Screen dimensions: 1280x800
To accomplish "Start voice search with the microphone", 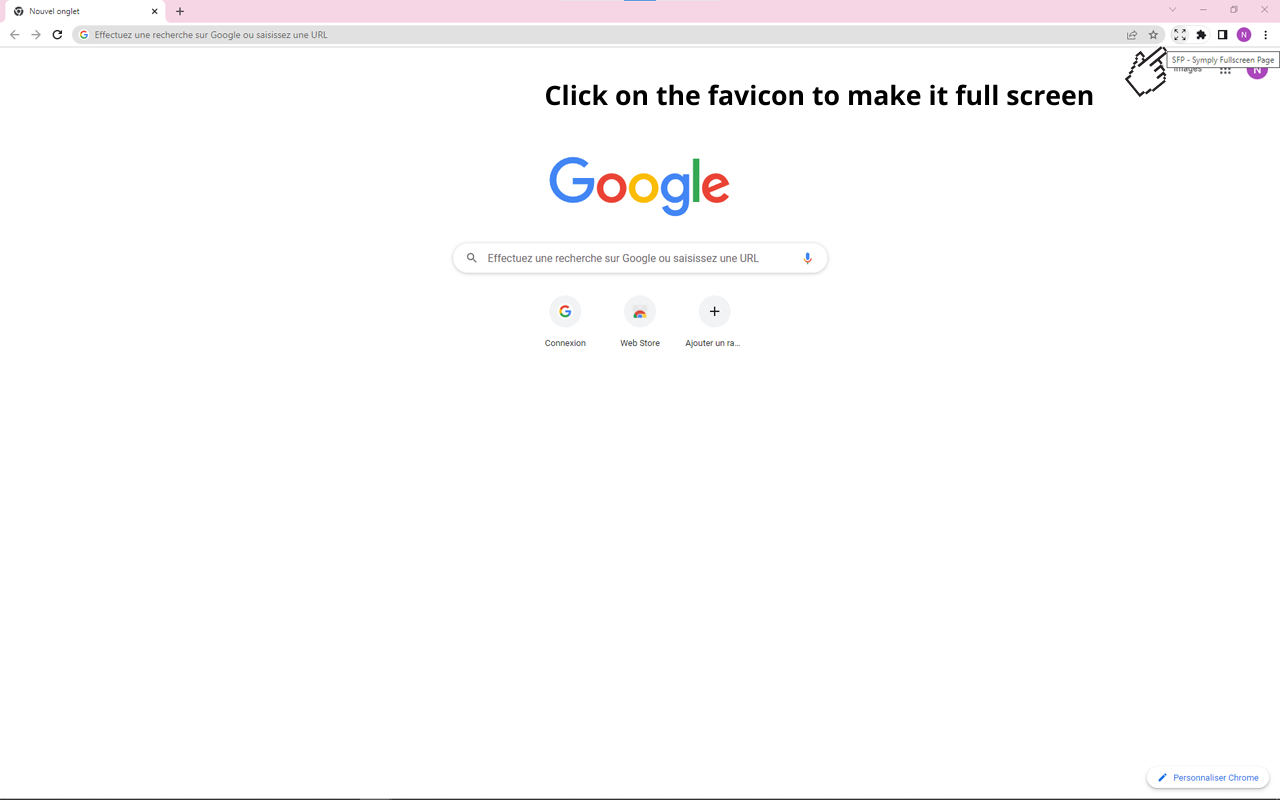I will click(x=808, y=258).
